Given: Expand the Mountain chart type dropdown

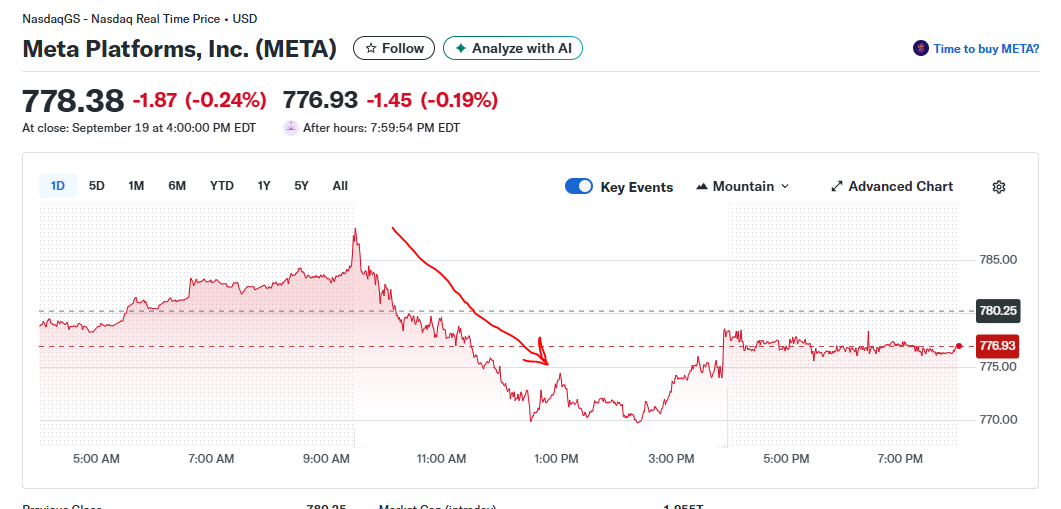Looking at the screenshot, I should [785, 187].
